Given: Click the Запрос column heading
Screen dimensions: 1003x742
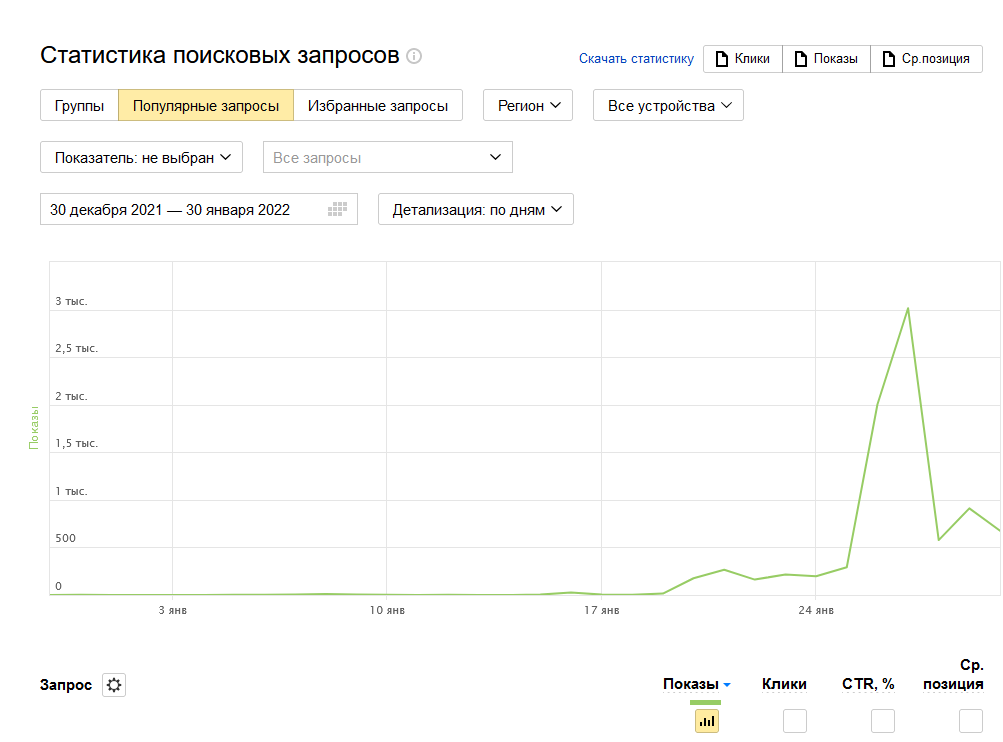Looking at the screenshot, I should coord(66,685).
